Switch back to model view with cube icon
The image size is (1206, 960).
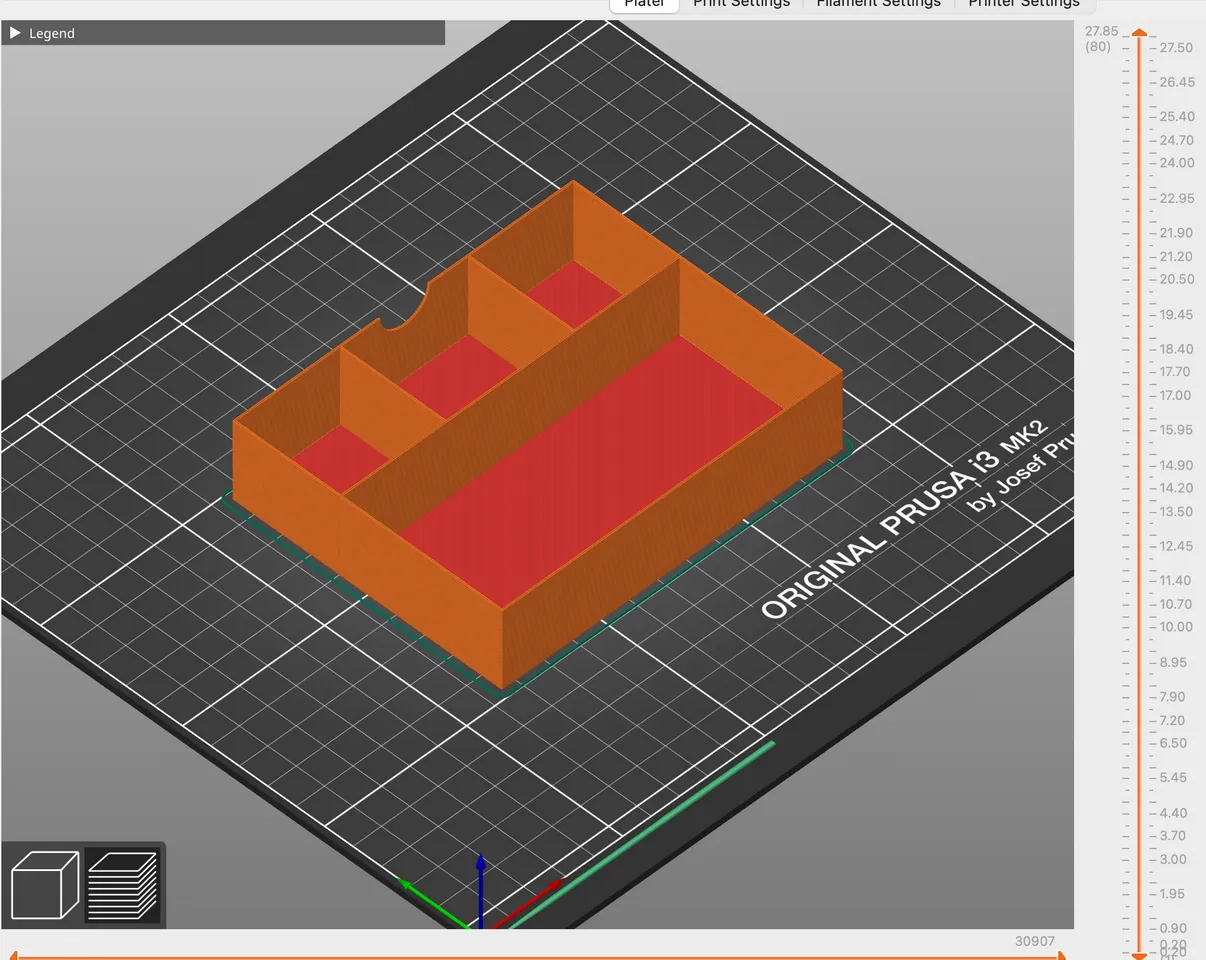coord(44,884)
